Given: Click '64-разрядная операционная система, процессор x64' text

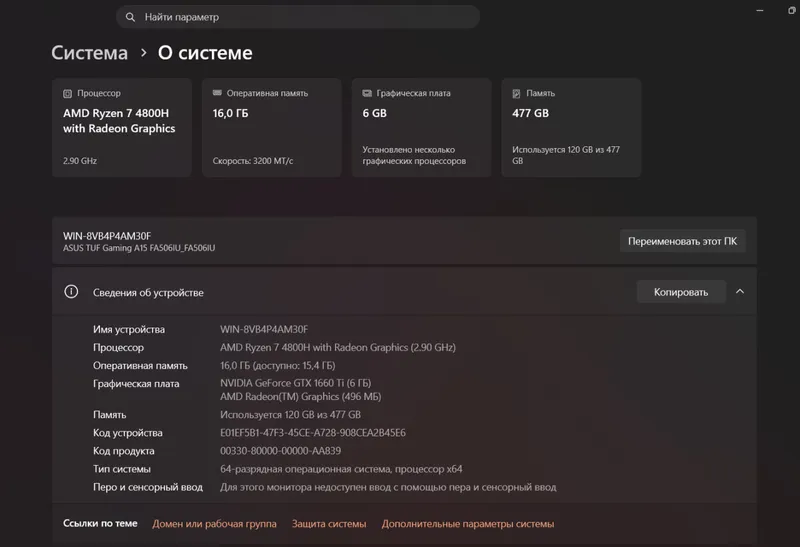Looking at the screenshot, I should click(x=341, y=469).
